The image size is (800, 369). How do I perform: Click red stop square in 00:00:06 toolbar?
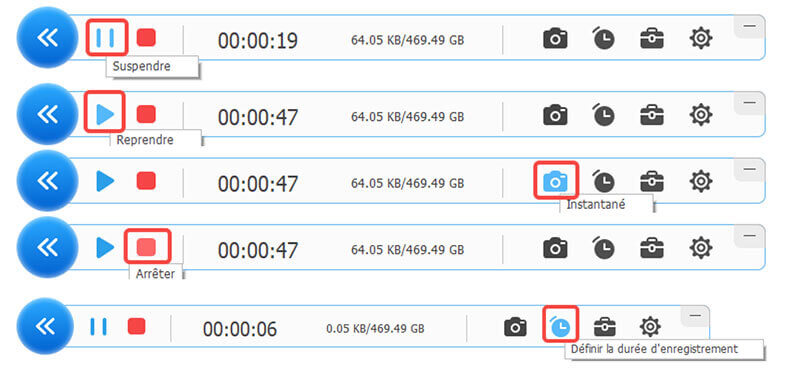pos(136,326)
